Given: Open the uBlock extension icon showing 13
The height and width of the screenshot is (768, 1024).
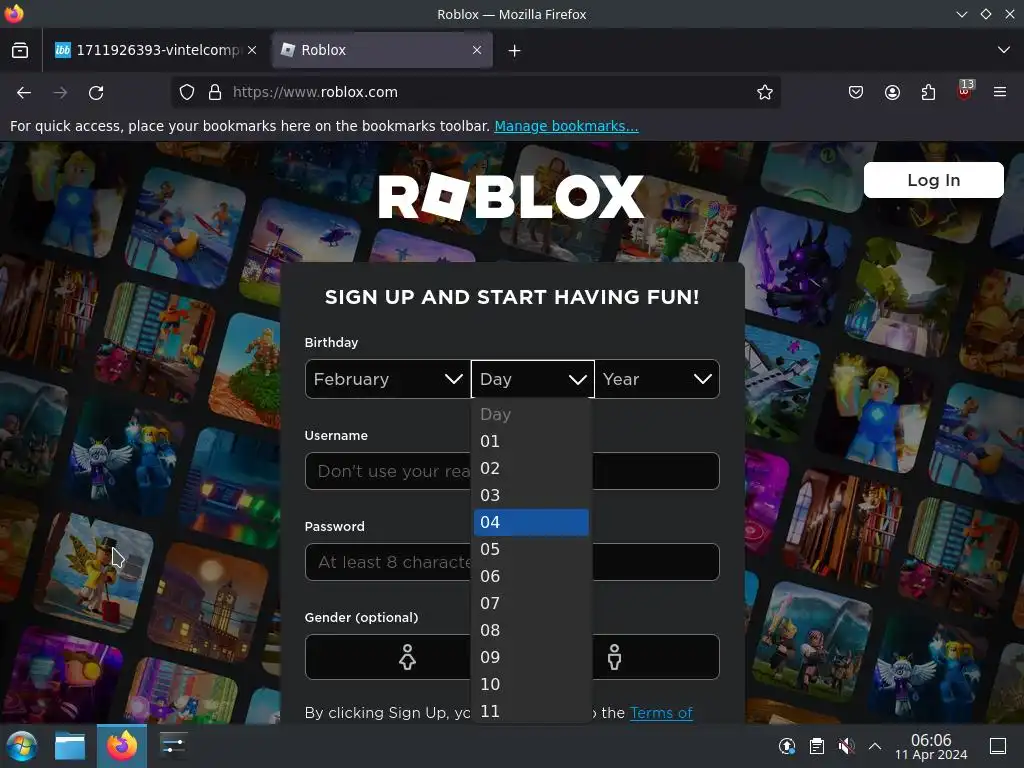Looking at the screenshot, I should click(x=965, y=90).
